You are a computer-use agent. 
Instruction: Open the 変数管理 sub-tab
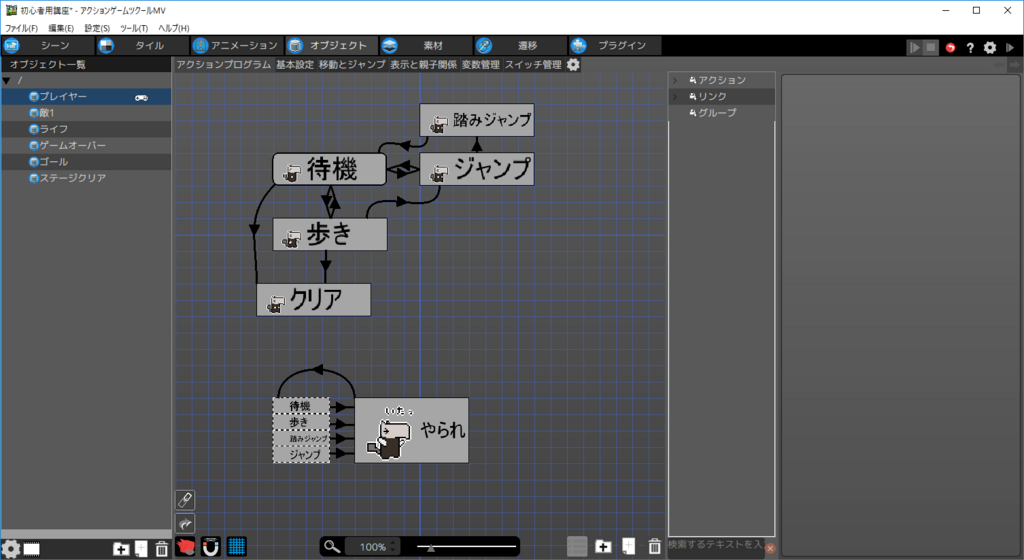480,65
